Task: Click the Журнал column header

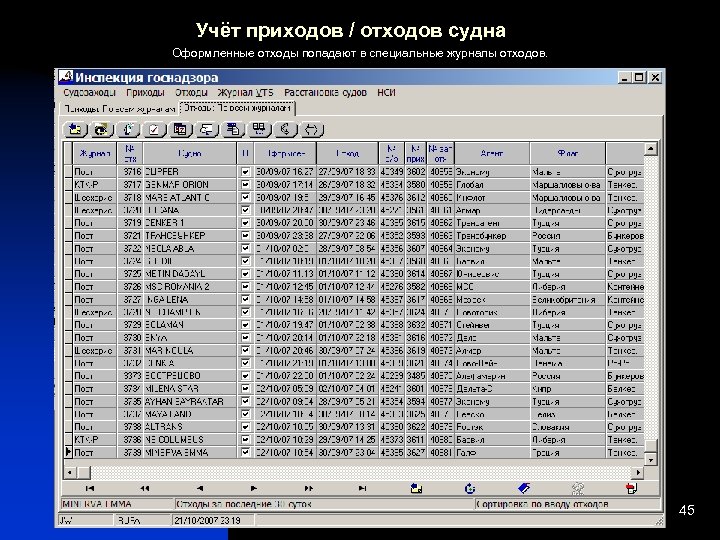Action: pyautogui.click(x=95, y=153)
